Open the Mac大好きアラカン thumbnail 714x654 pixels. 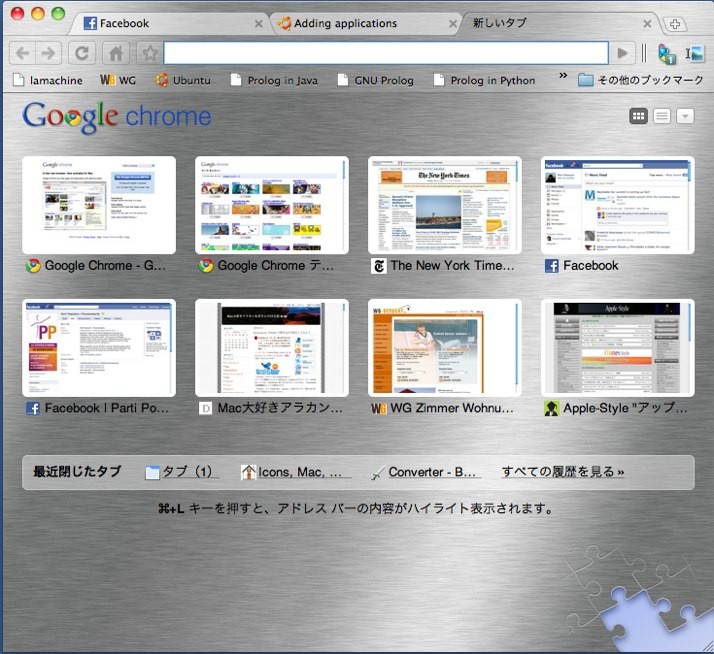tap(272, 348)
